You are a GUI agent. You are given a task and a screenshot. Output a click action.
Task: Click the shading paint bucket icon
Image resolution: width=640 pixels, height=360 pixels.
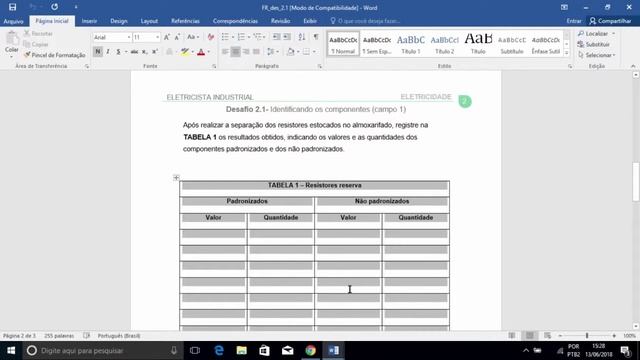290,52
